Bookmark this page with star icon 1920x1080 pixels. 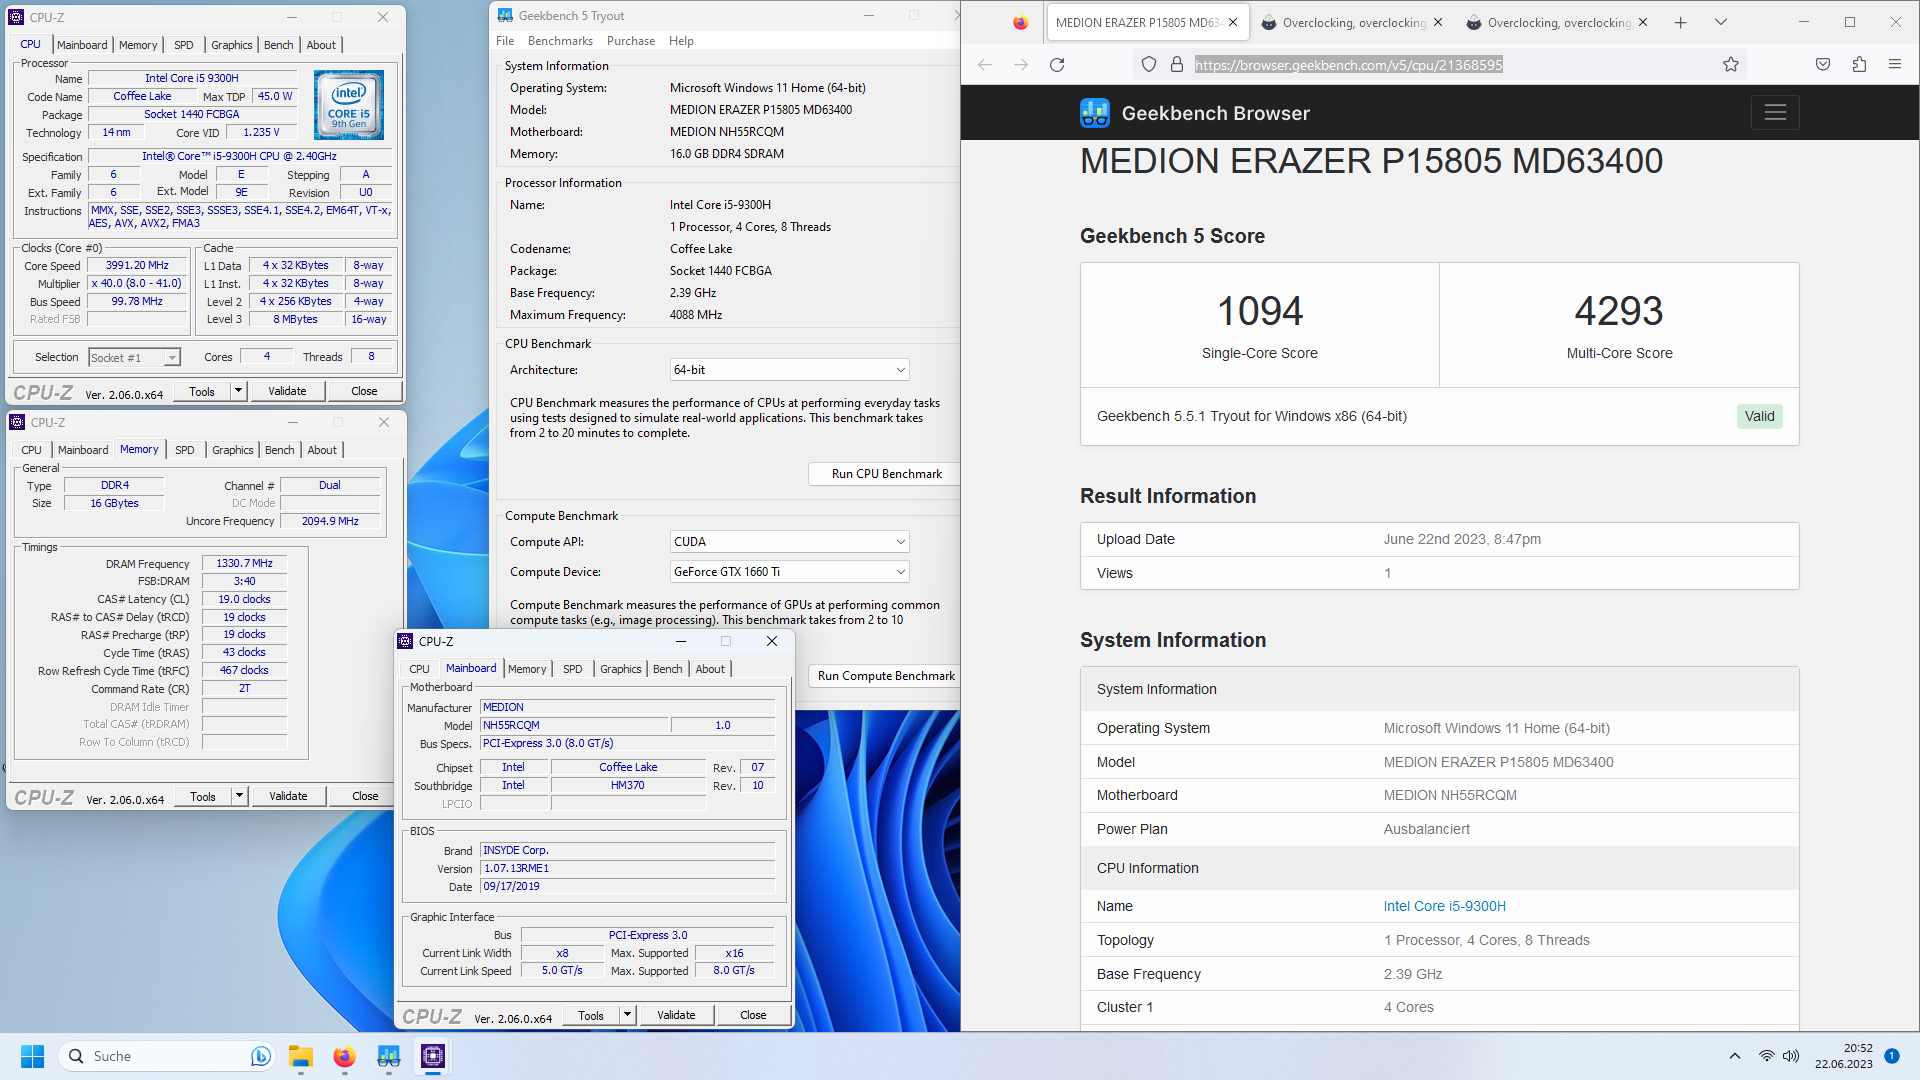(1731, 65)
